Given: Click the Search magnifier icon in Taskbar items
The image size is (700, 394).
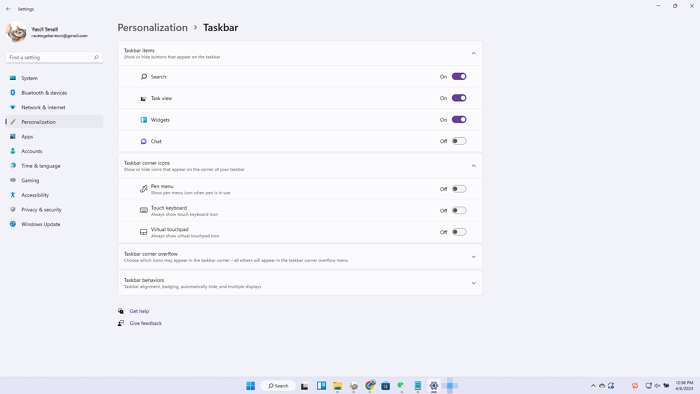Looking at the screenshot, I should [x=144, y=77].
